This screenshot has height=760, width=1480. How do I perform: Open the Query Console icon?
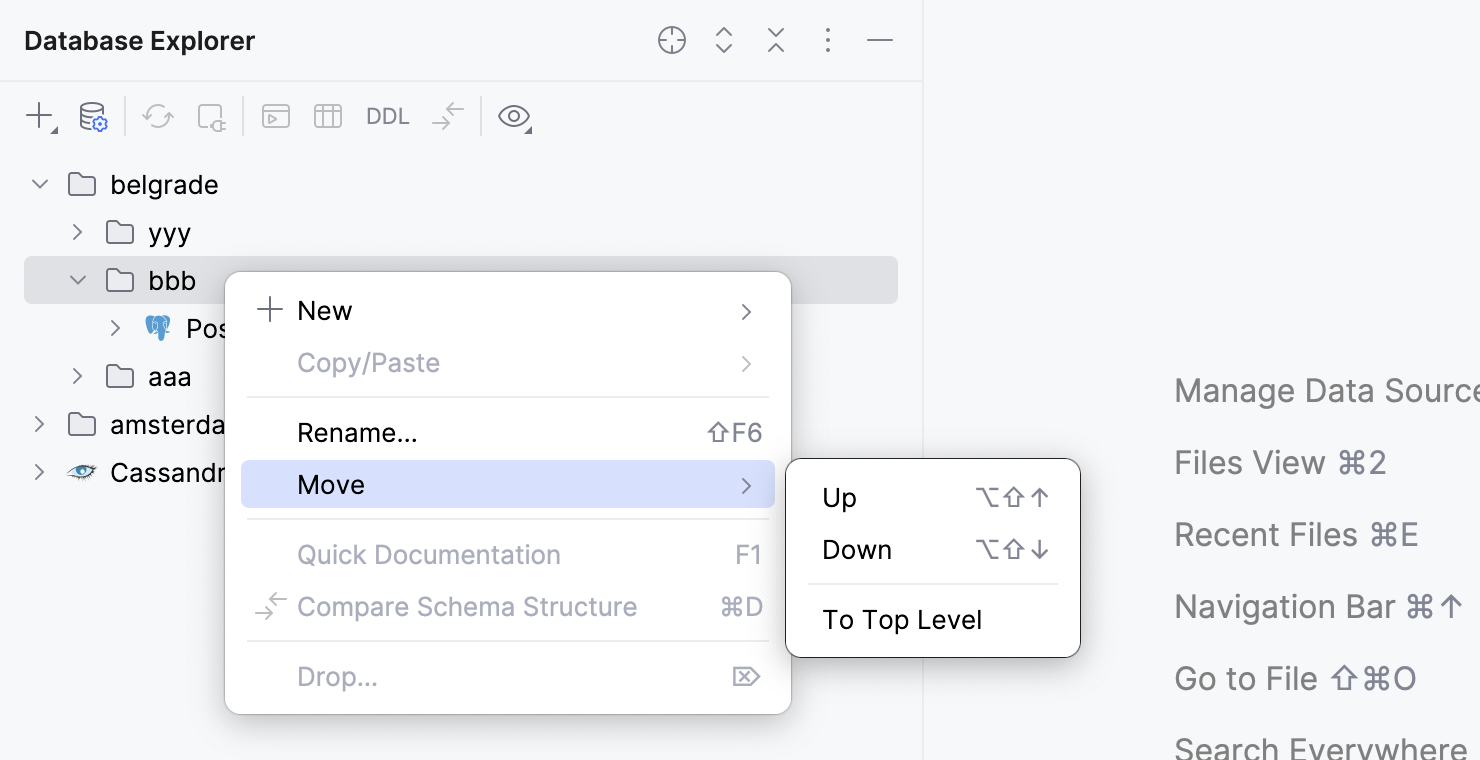point(276,116)
